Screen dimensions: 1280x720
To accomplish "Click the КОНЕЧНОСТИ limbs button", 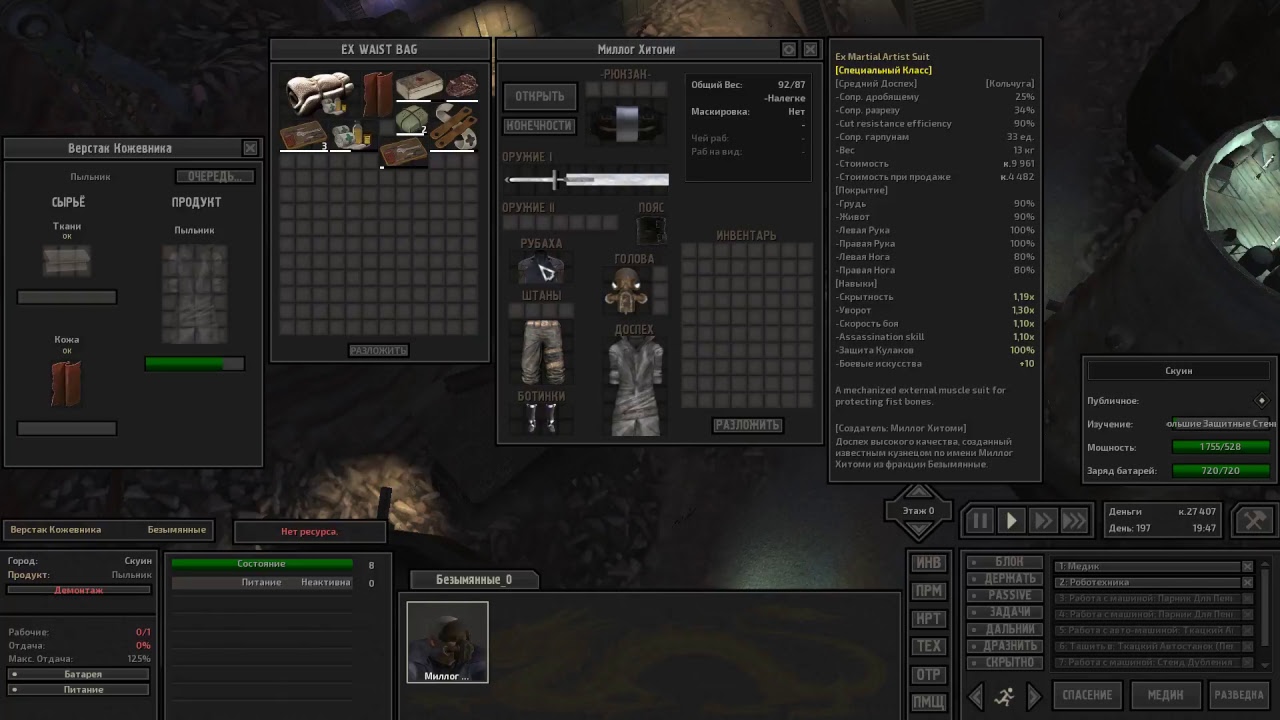I will [x=539, y=126].
